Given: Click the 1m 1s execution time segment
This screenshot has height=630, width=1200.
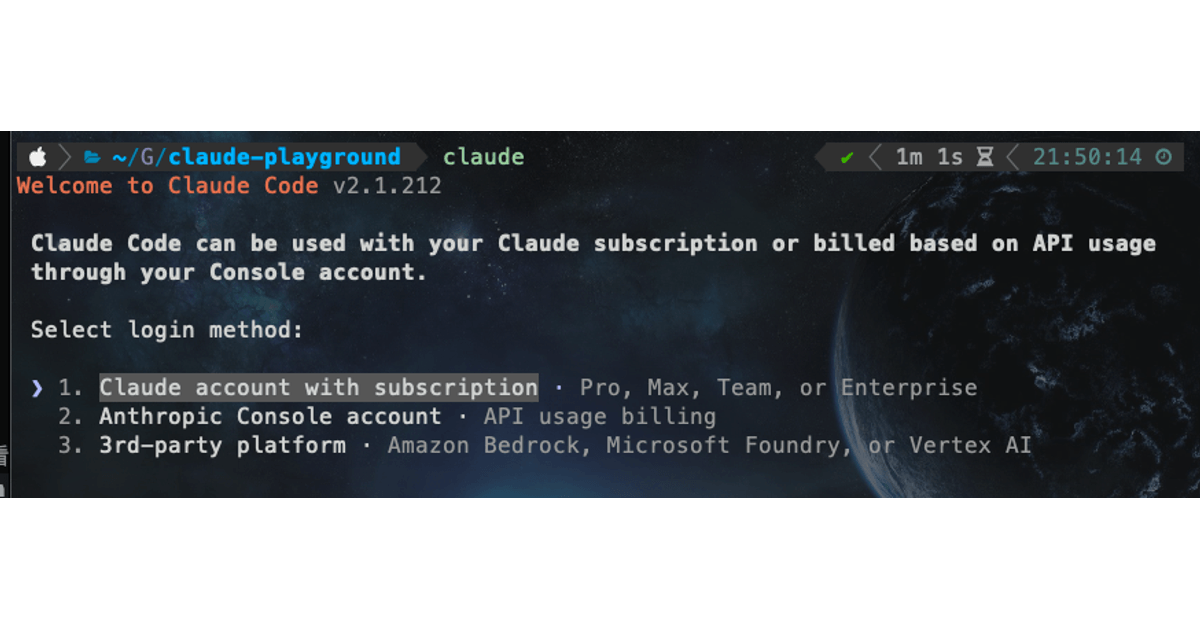Looking at the screenshot, I should 929,157.
